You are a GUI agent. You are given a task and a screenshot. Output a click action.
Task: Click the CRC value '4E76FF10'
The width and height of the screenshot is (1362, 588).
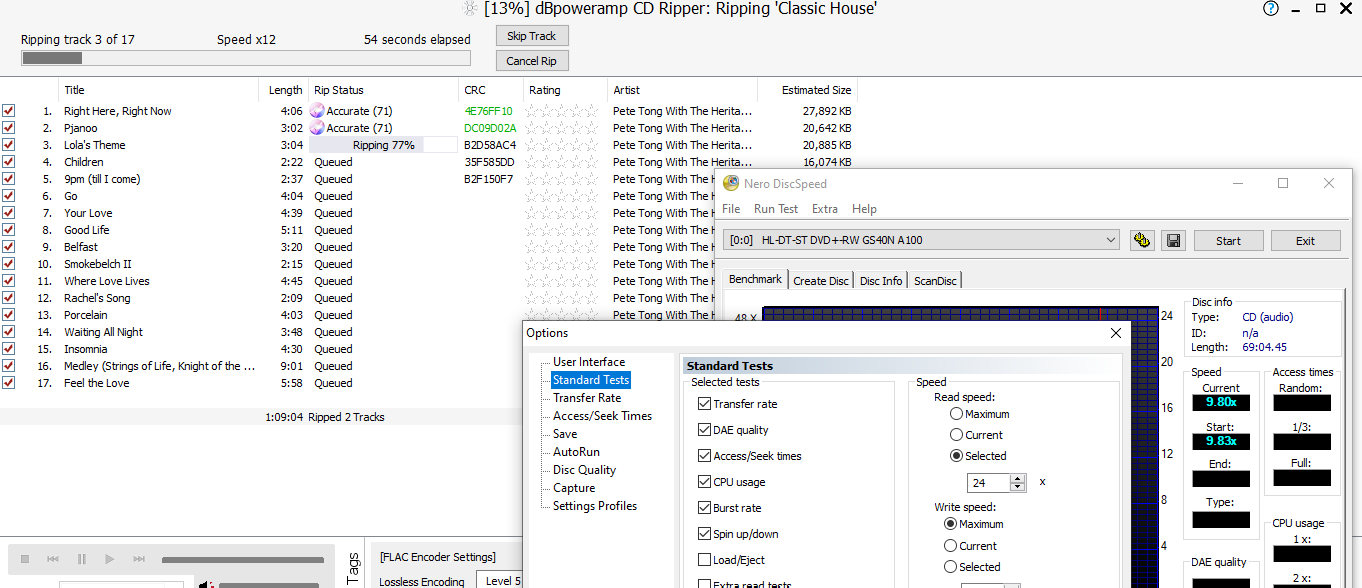pyautogui.click(x=488, y=111)
